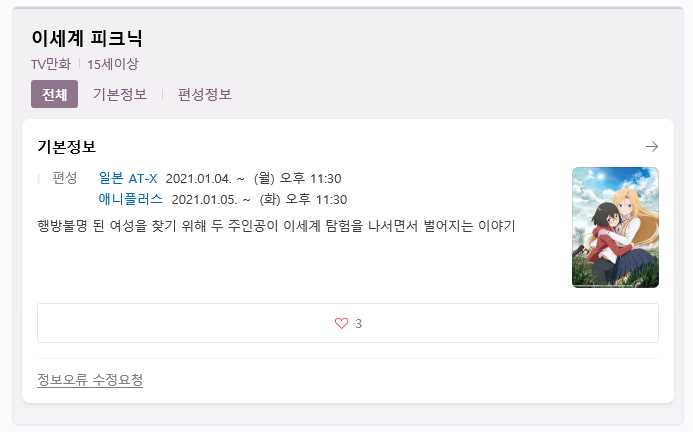Click the 15세이상 age rating label
The image size is (693, 432).
coord(113,64)
